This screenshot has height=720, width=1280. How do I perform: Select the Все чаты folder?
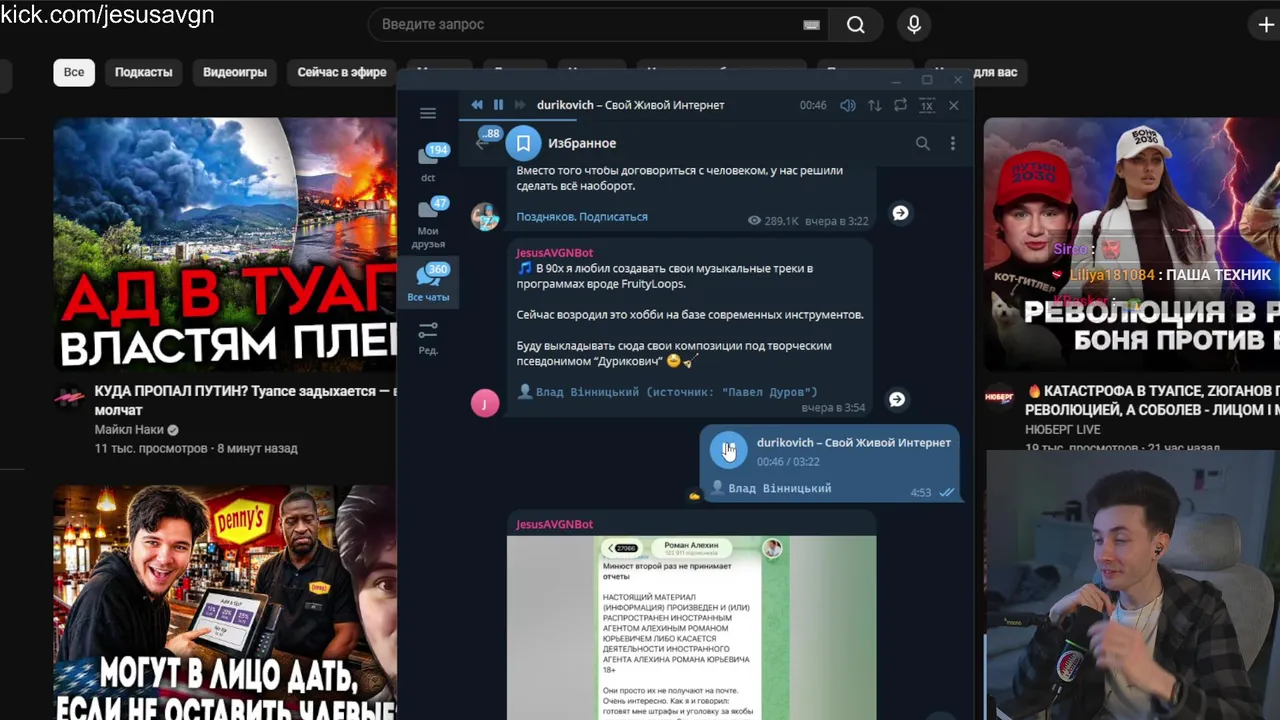428,283
